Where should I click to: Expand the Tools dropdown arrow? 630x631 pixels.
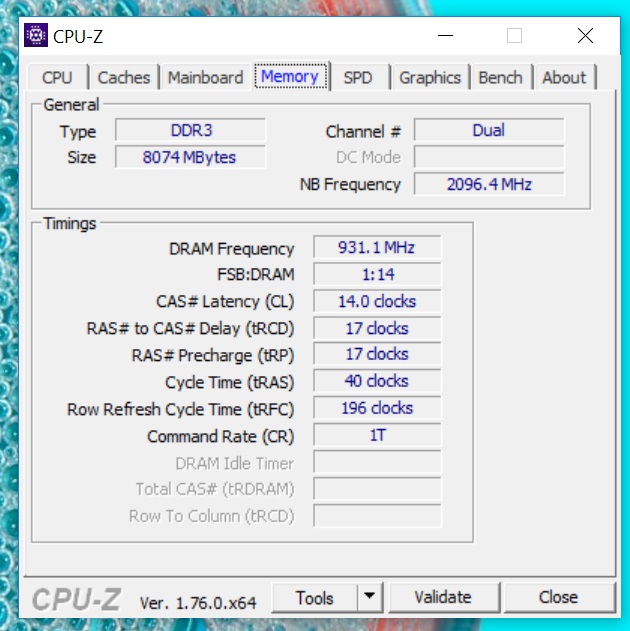click(x=370, y=596)
